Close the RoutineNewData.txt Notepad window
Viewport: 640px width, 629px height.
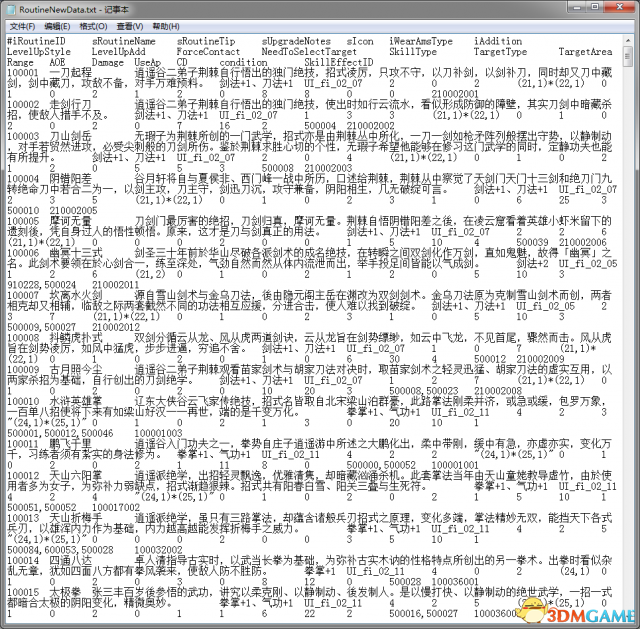click(x=619, y=7)
